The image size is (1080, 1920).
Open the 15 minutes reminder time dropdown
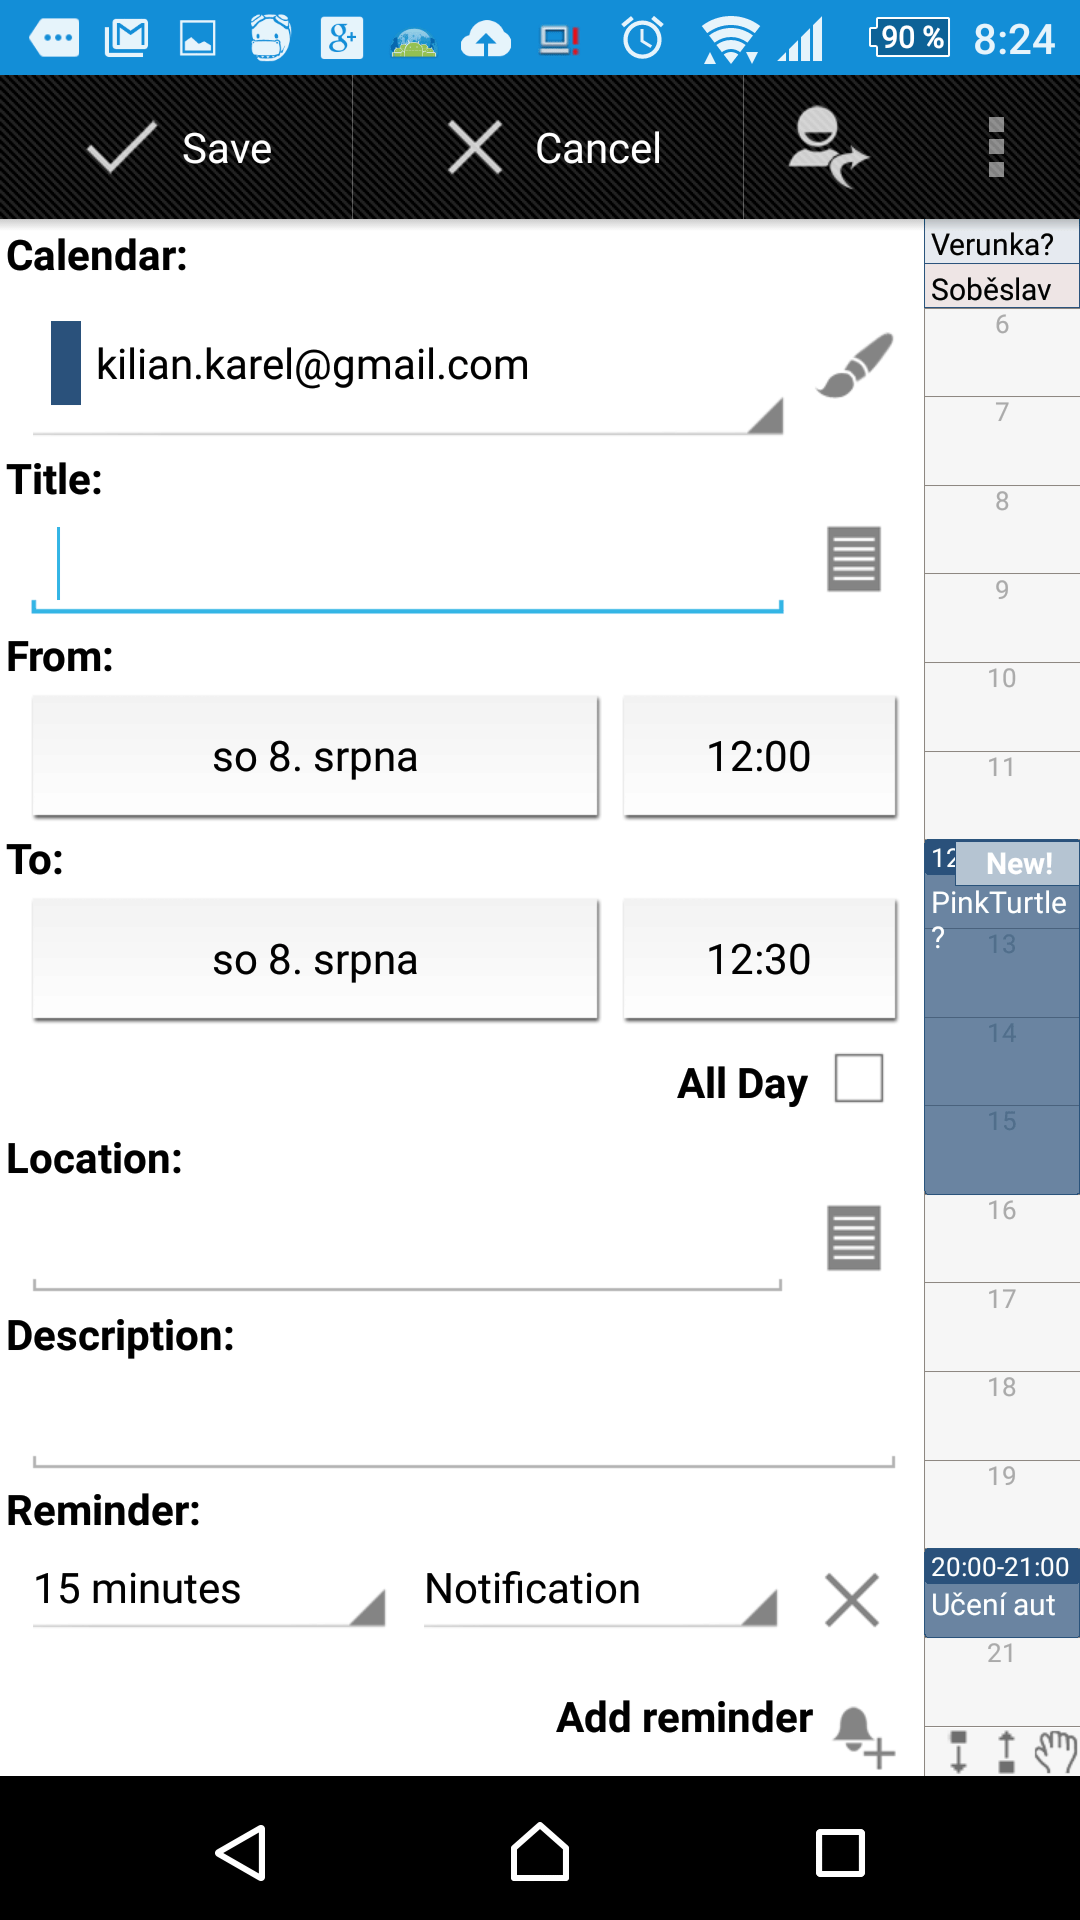(x=209, y=1591)
